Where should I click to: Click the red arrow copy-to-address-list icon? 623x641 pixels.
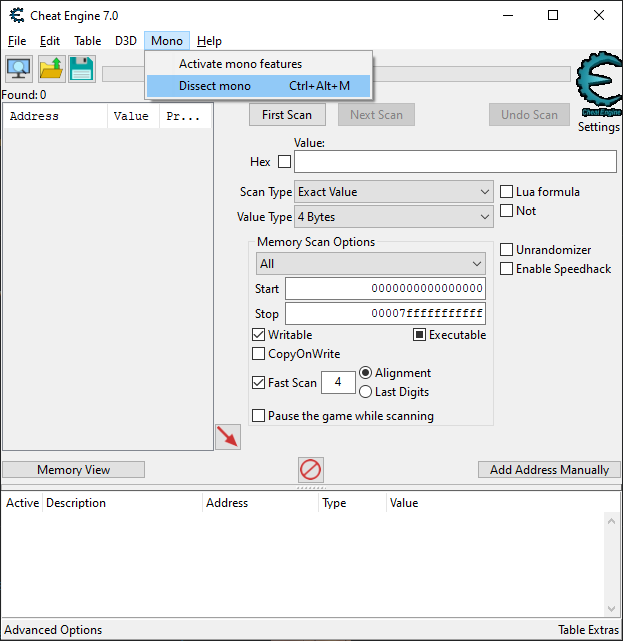(228, 437)
